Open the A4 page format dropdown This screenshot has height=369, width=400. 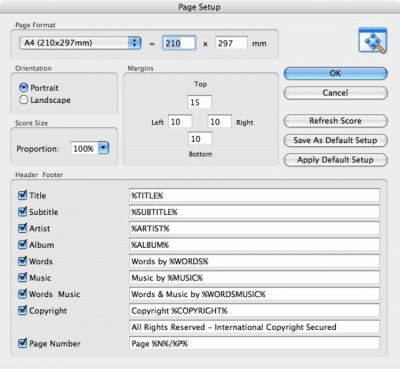[x=80, y=43]
